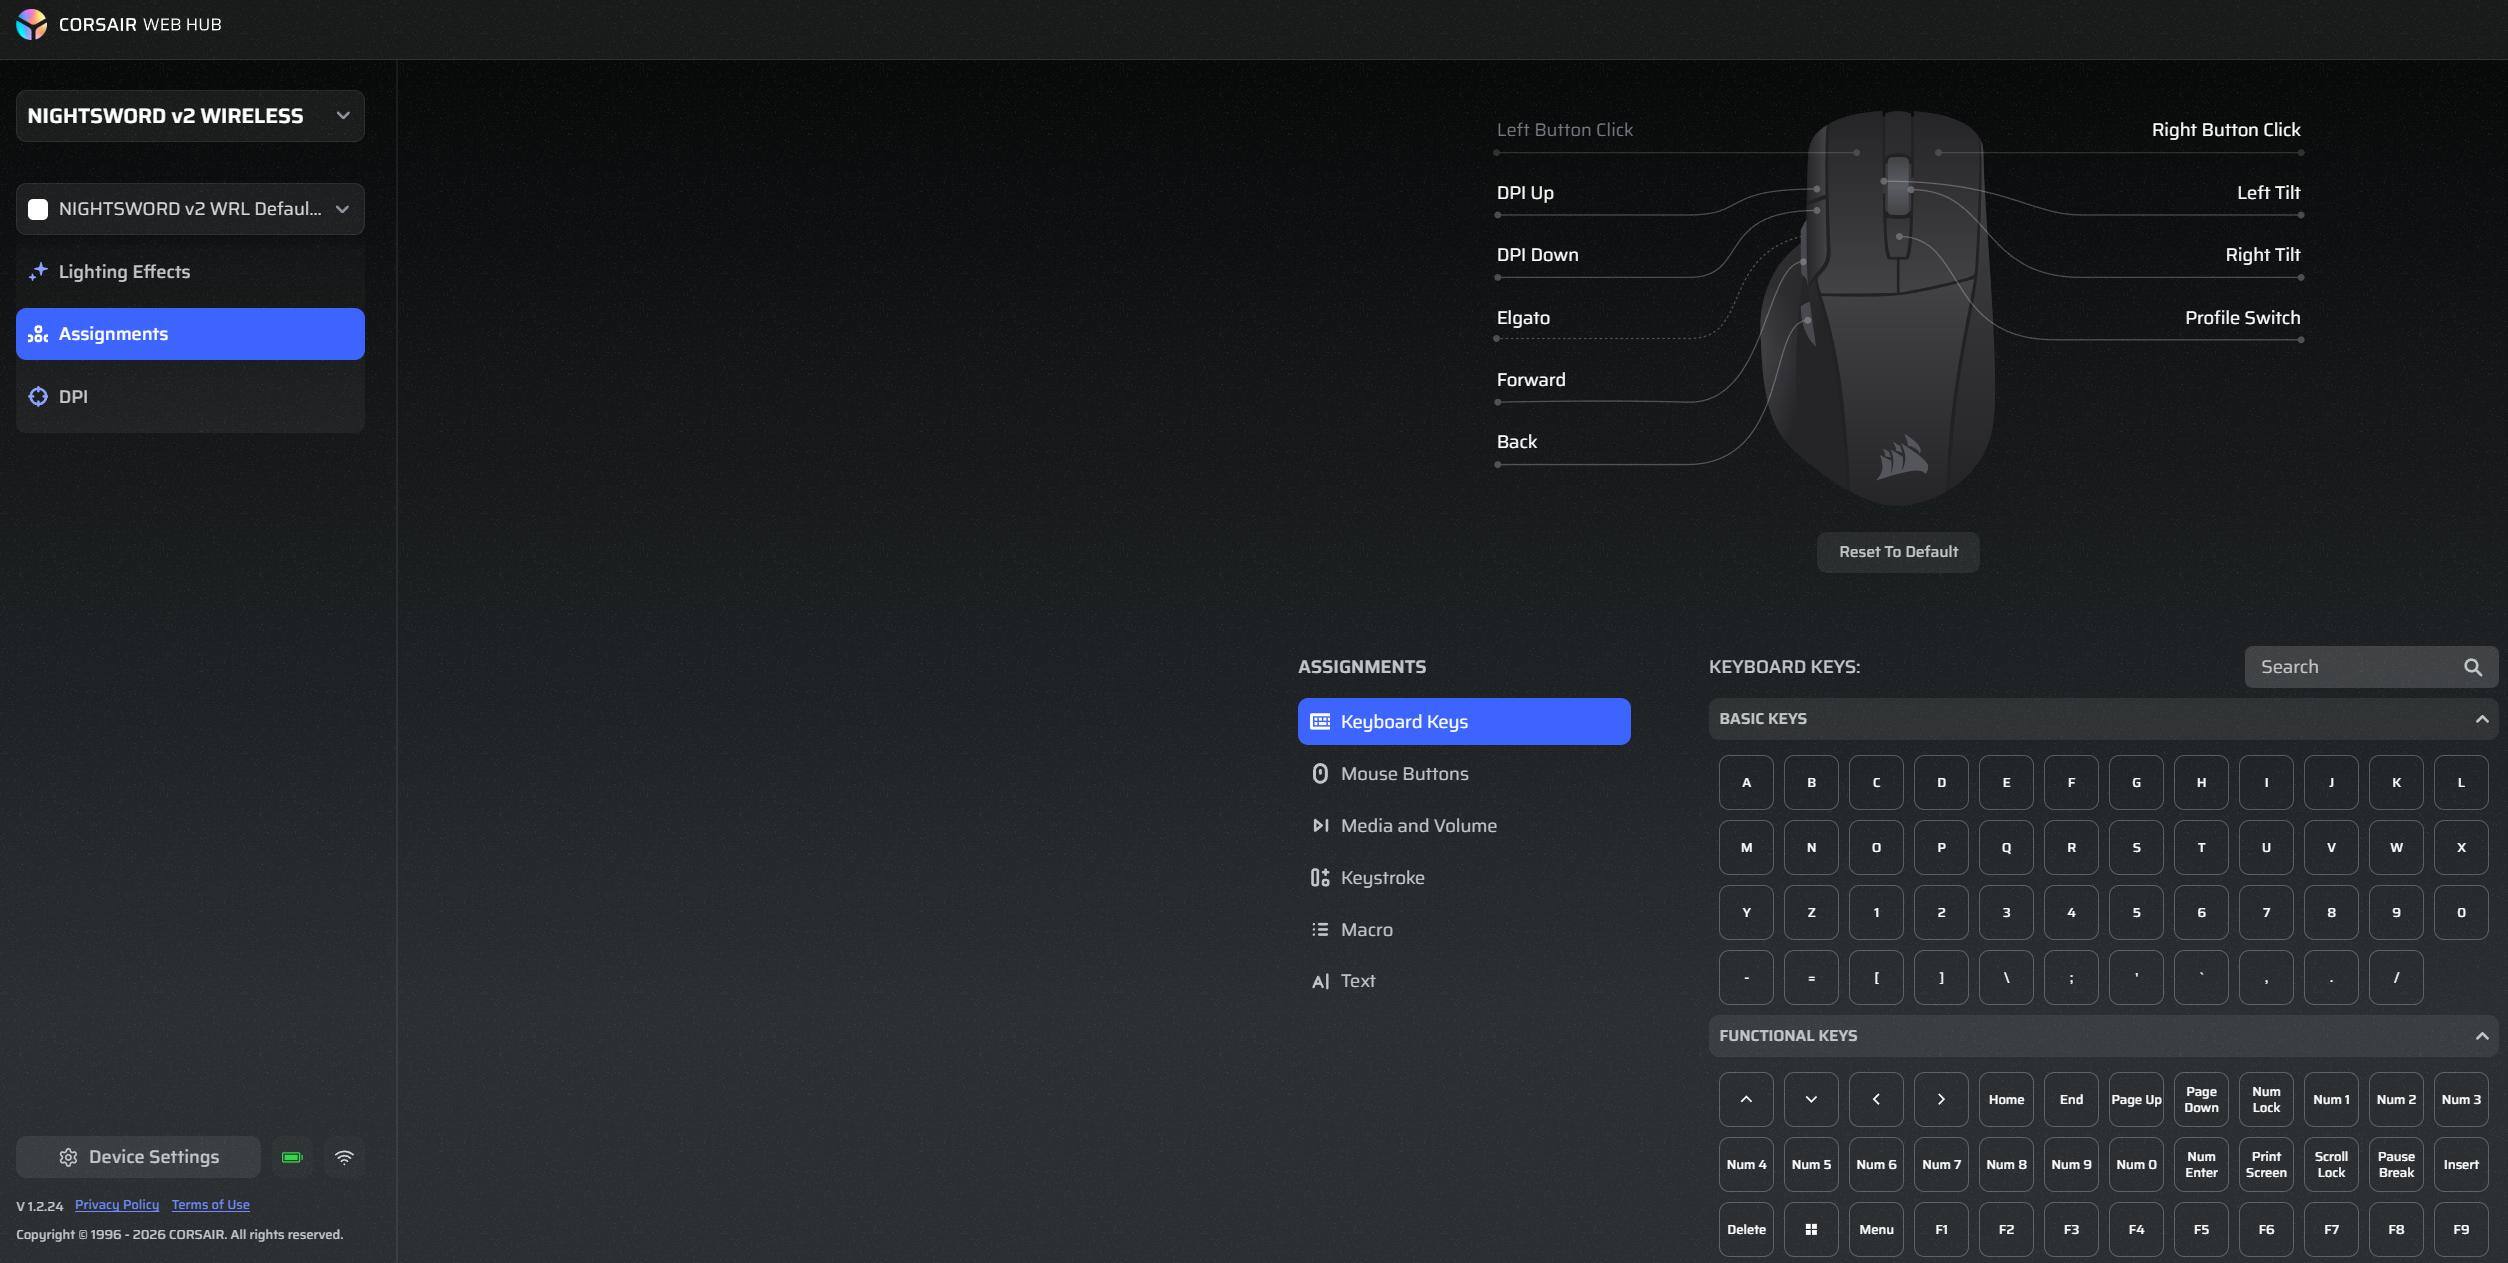Choose the W key

2396,847
